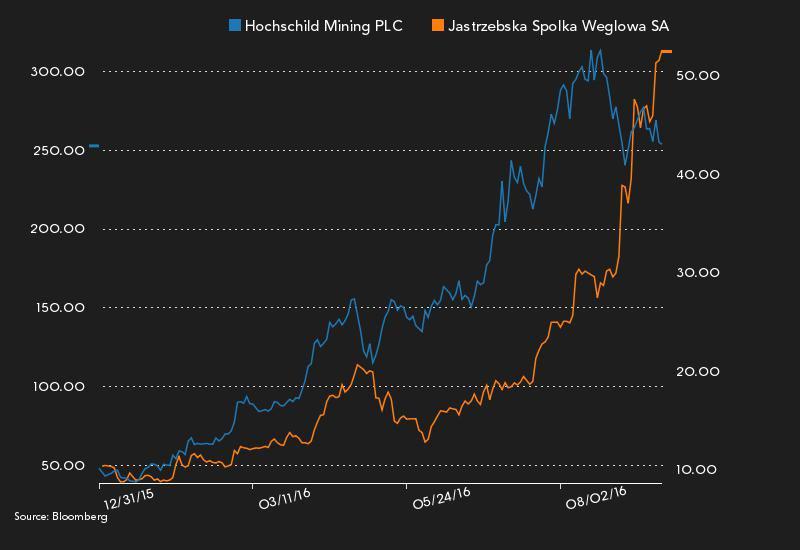Toggle the Hochschild Mining PLC series label

coord(324,25)
